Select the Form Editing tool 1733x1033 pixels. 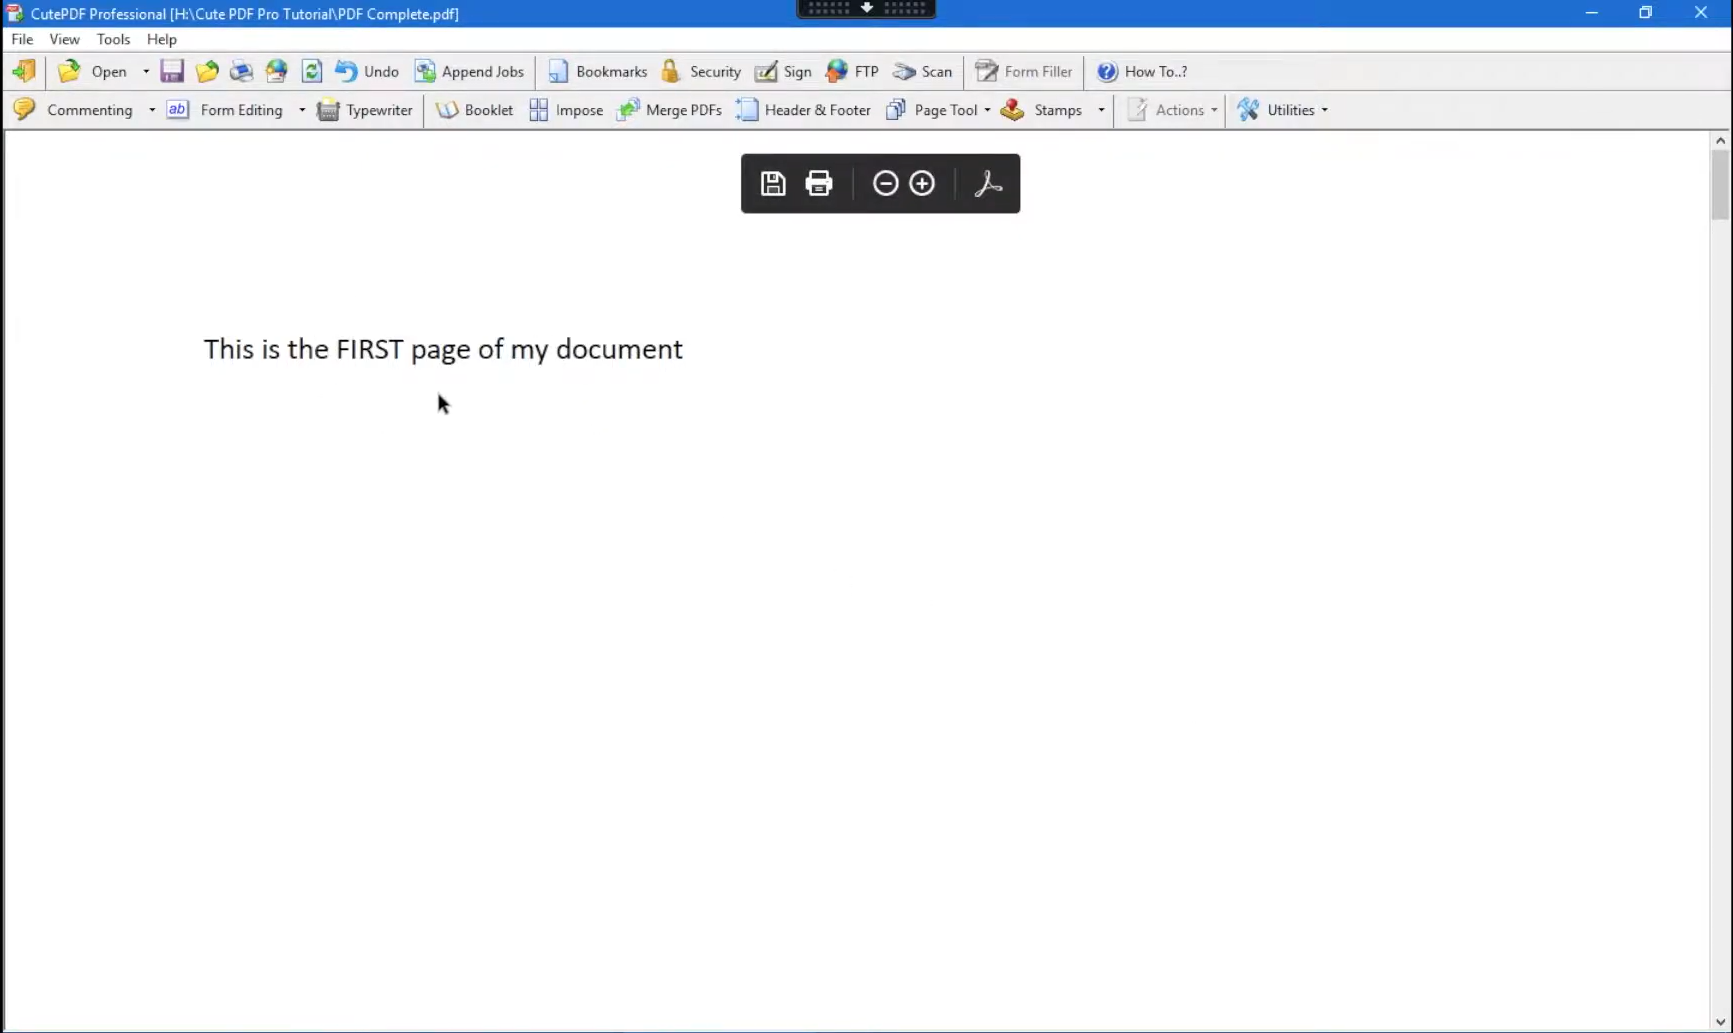(225, 110)
